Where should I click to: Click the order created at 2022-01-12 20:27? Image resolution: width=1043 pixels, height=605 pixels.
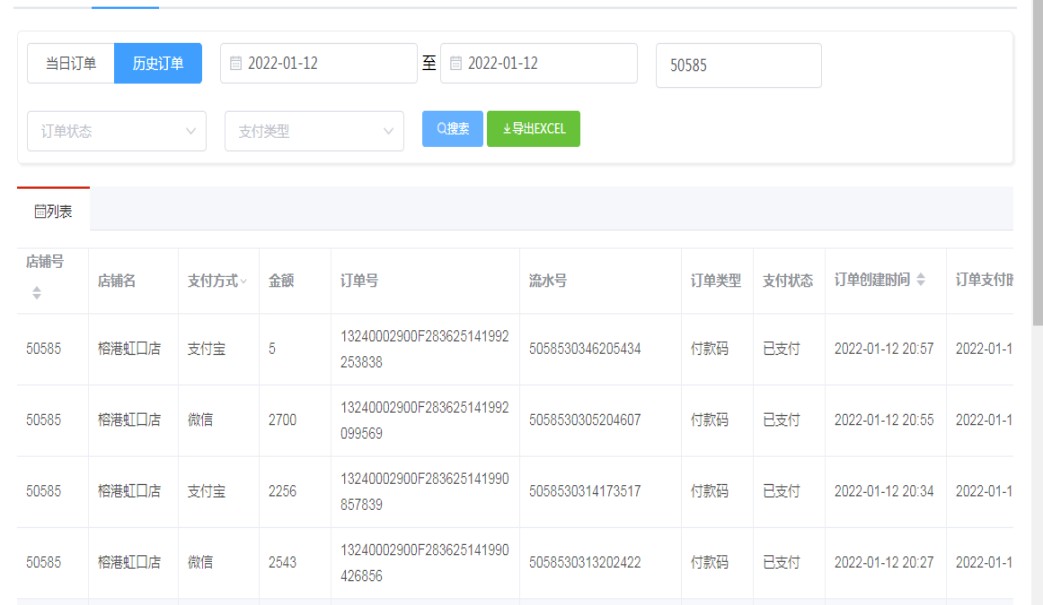883,563
